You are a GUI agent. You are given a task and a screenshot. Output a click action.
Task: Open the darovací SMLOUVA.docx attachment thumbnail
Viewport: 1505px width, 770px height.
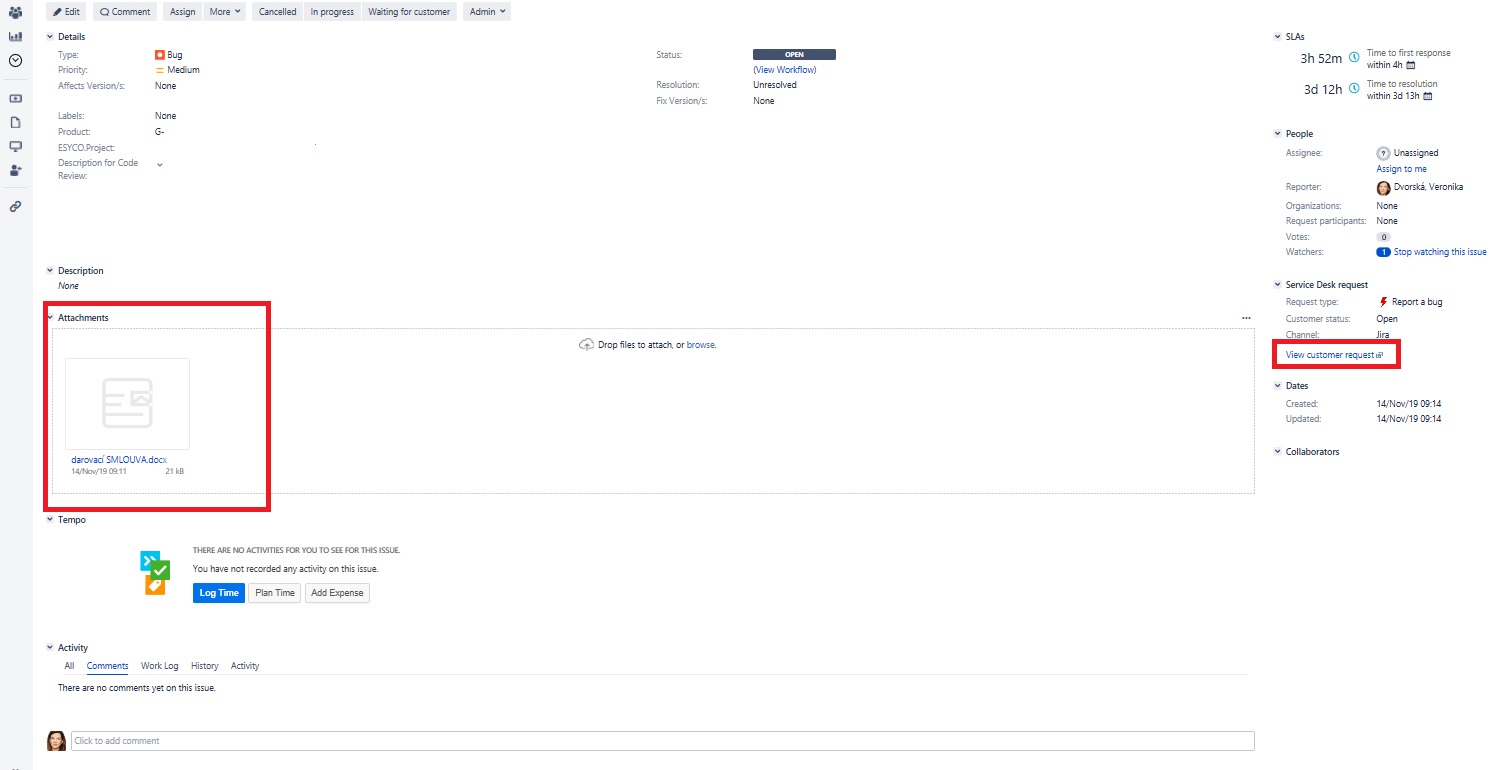click(127, 404)
